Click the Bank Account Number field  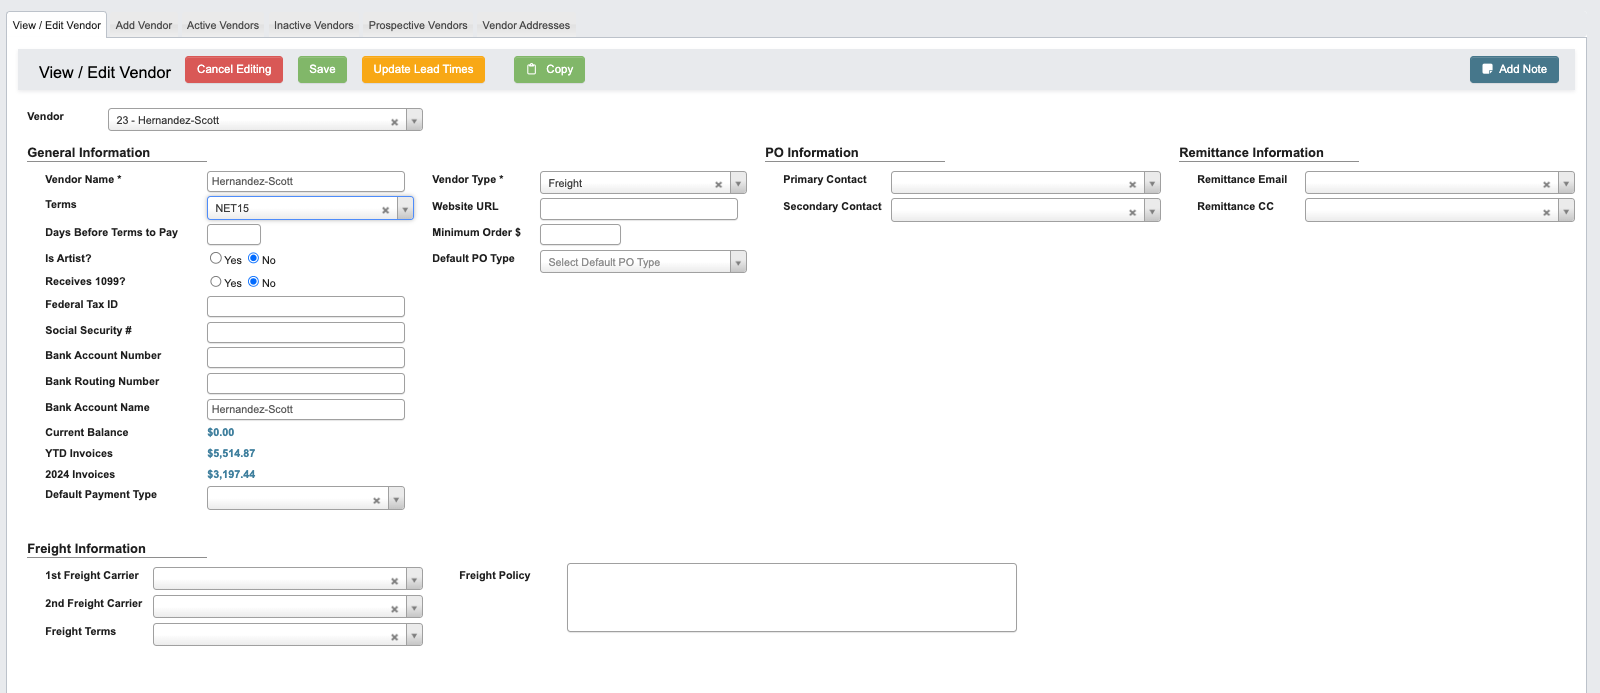pyautogui.click(x=306, y=357)
